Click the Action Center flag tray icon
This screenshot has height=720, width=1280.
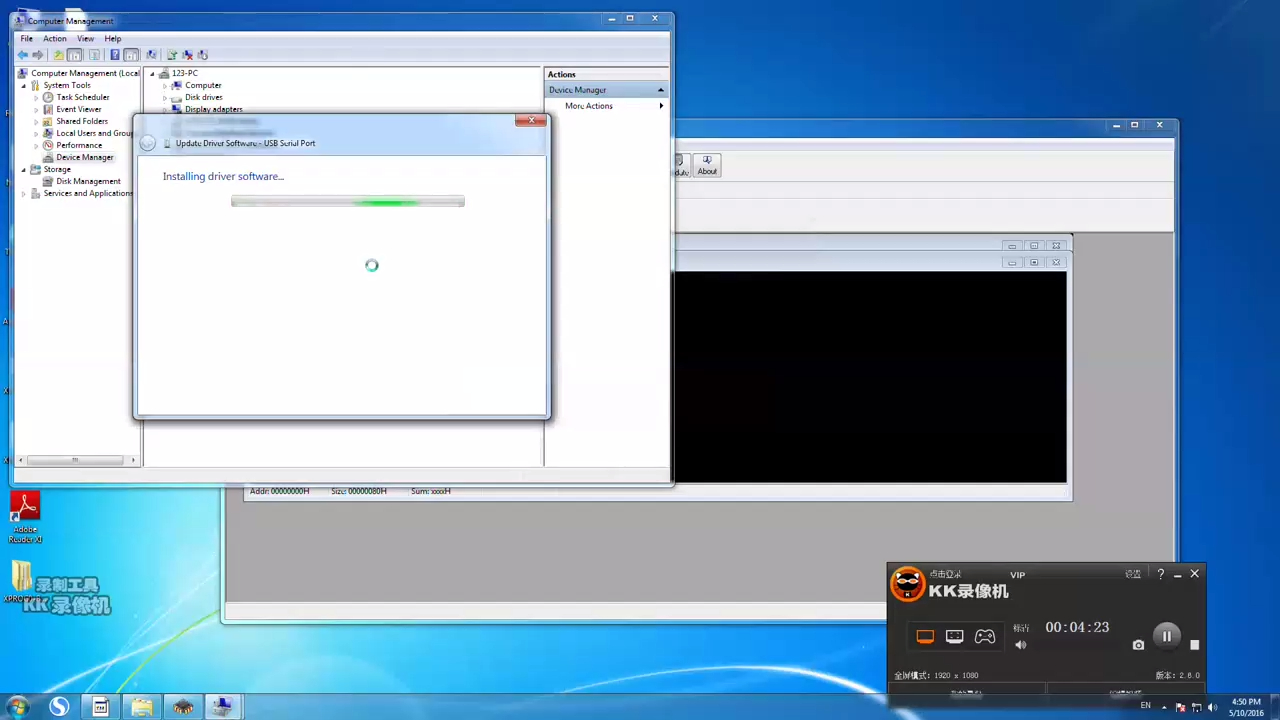coord(1181,708)
